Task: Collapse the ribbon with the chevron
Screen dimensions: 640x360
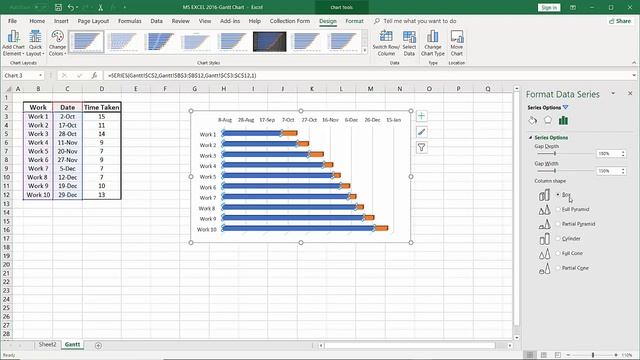Action: point(634,63)
